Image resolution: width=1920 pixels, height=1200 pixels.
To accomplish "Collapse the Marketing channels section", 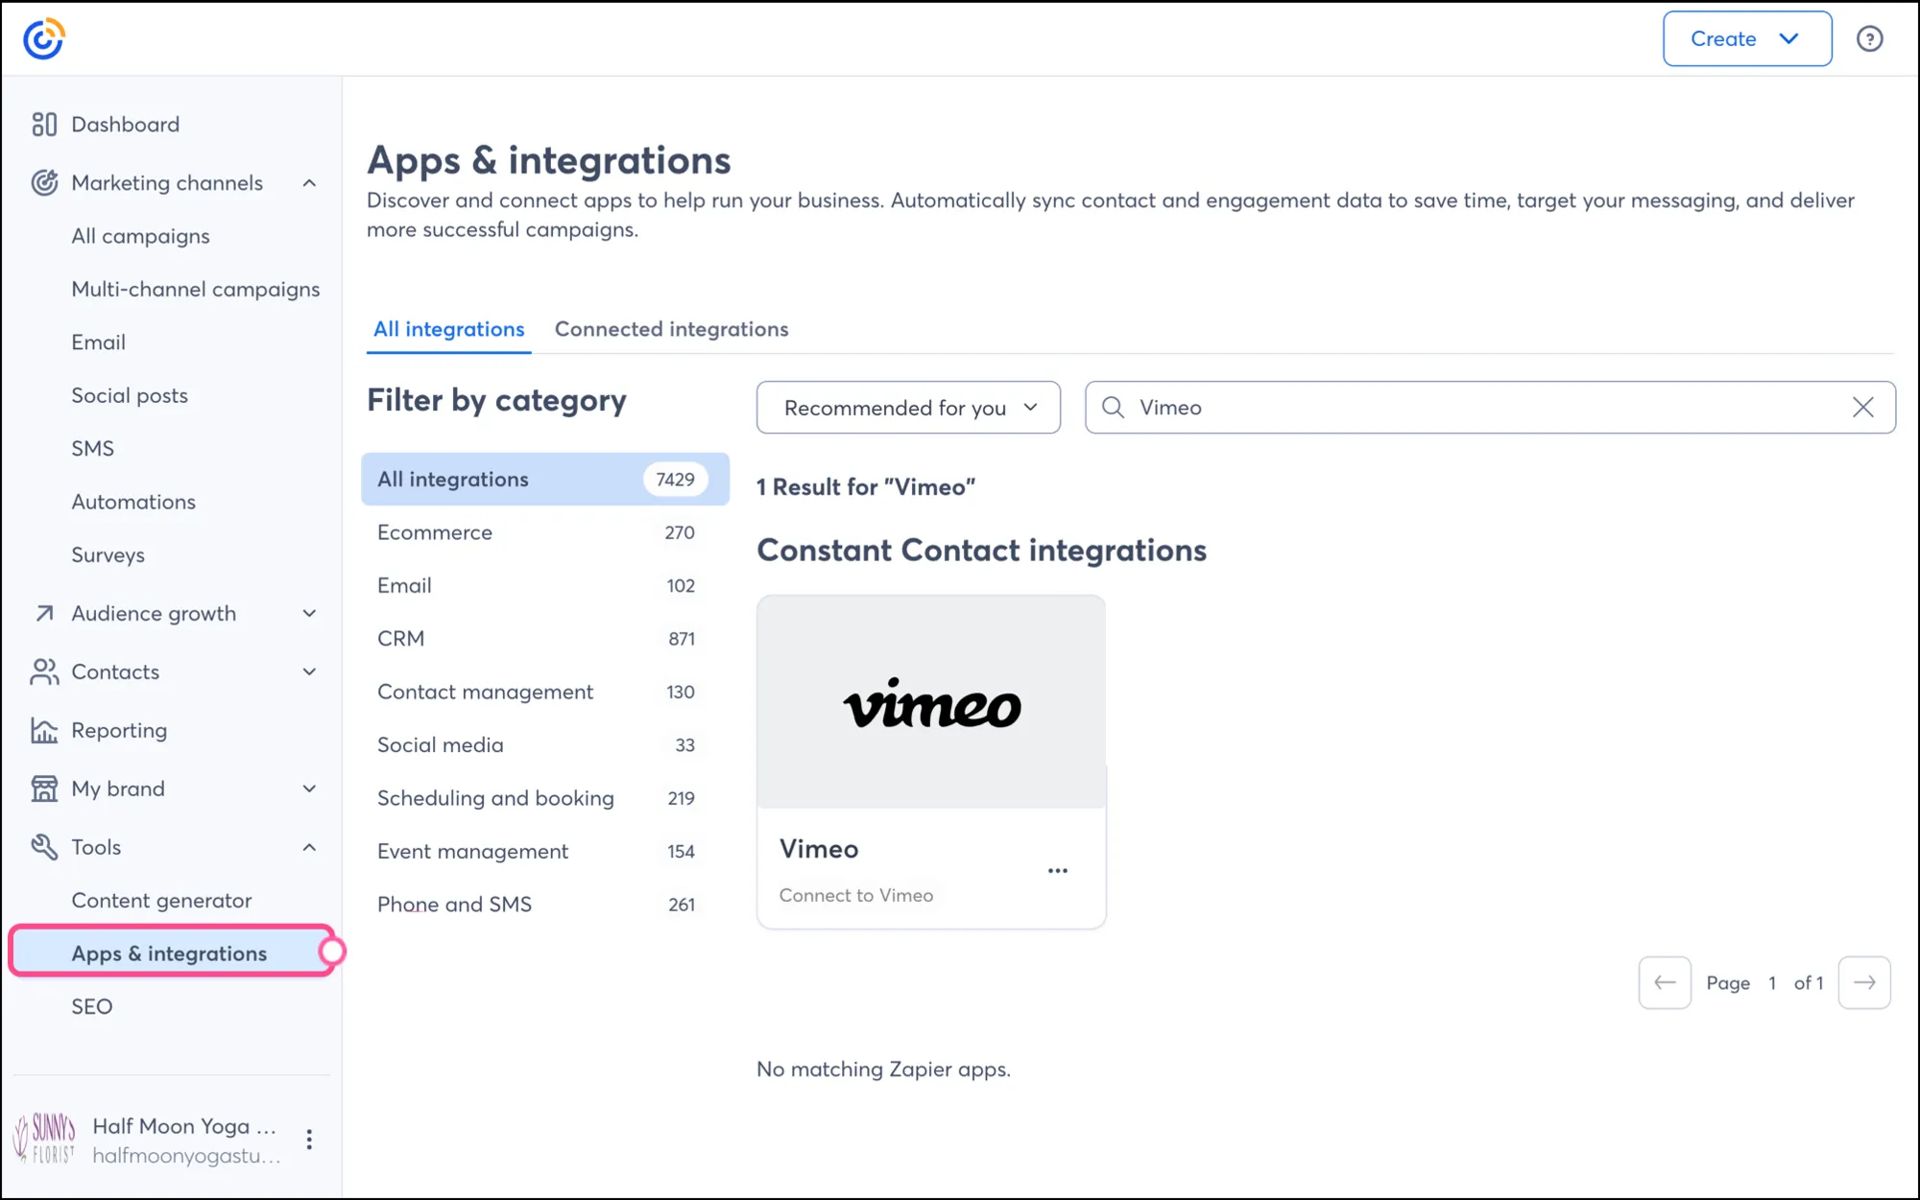I will click(x=309, y=183).
